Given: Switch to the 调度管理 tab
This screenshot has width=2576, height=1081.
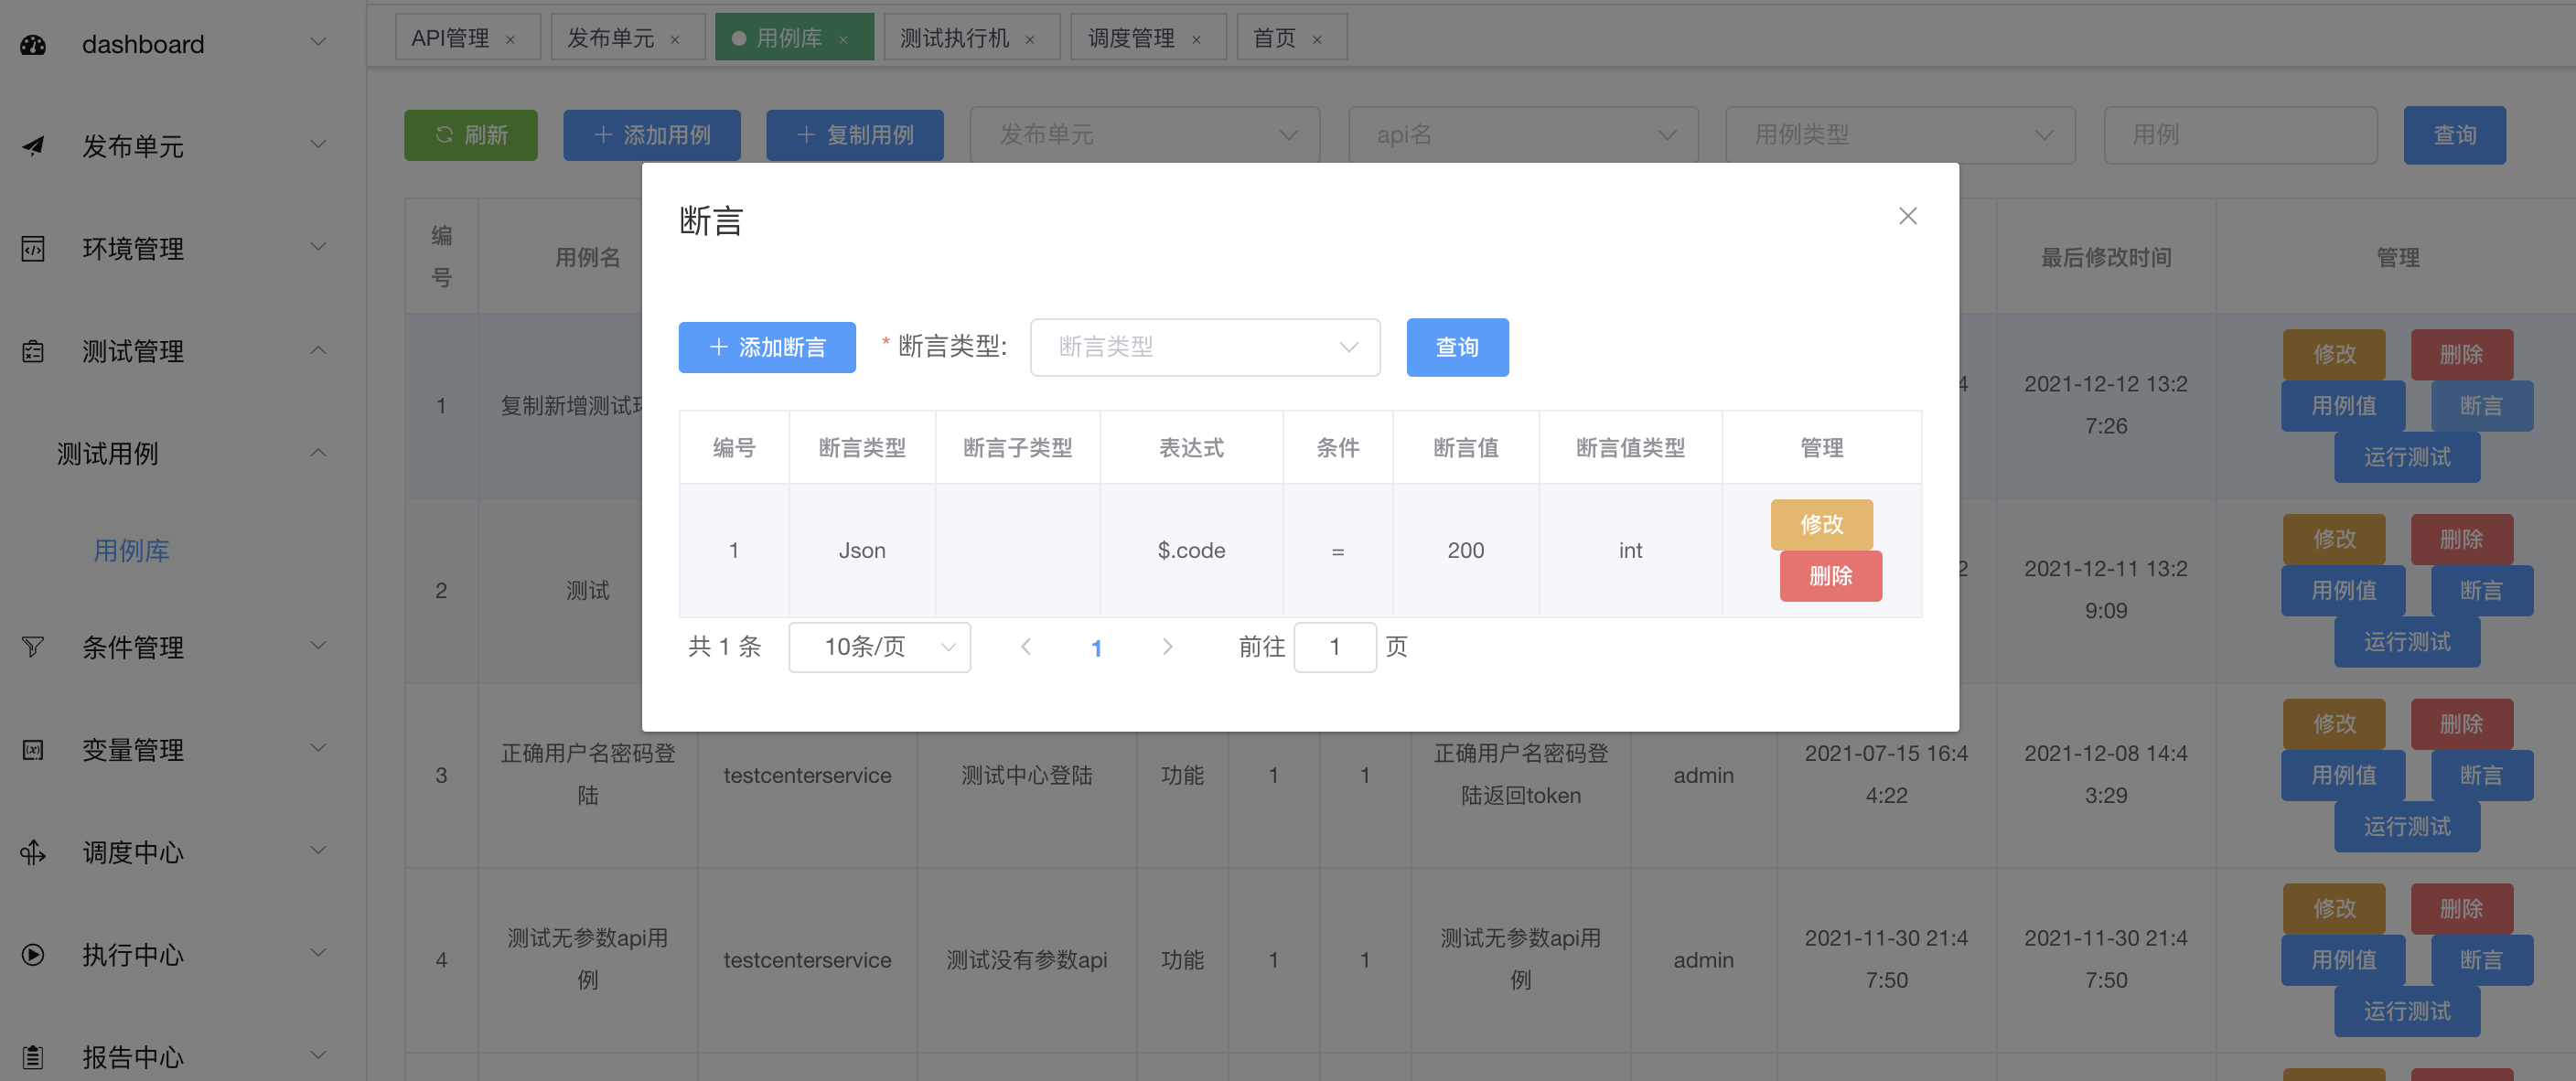Looking at the screenshot, I should (x=1130, y=38).
